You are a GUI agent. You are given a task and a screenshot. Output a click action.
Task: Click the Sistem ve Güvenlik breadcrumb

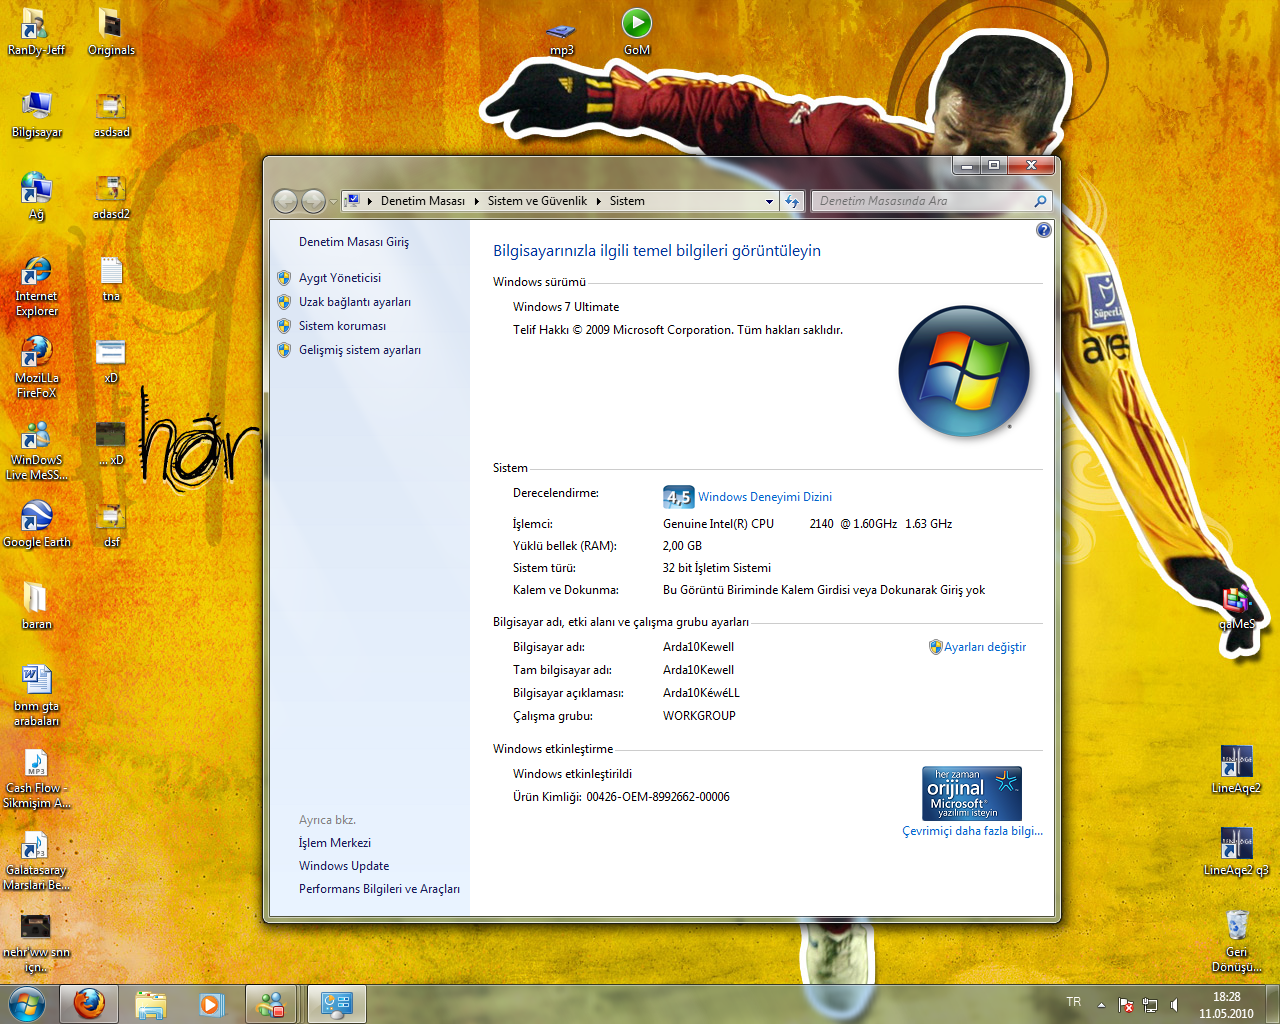pos(537,201)
